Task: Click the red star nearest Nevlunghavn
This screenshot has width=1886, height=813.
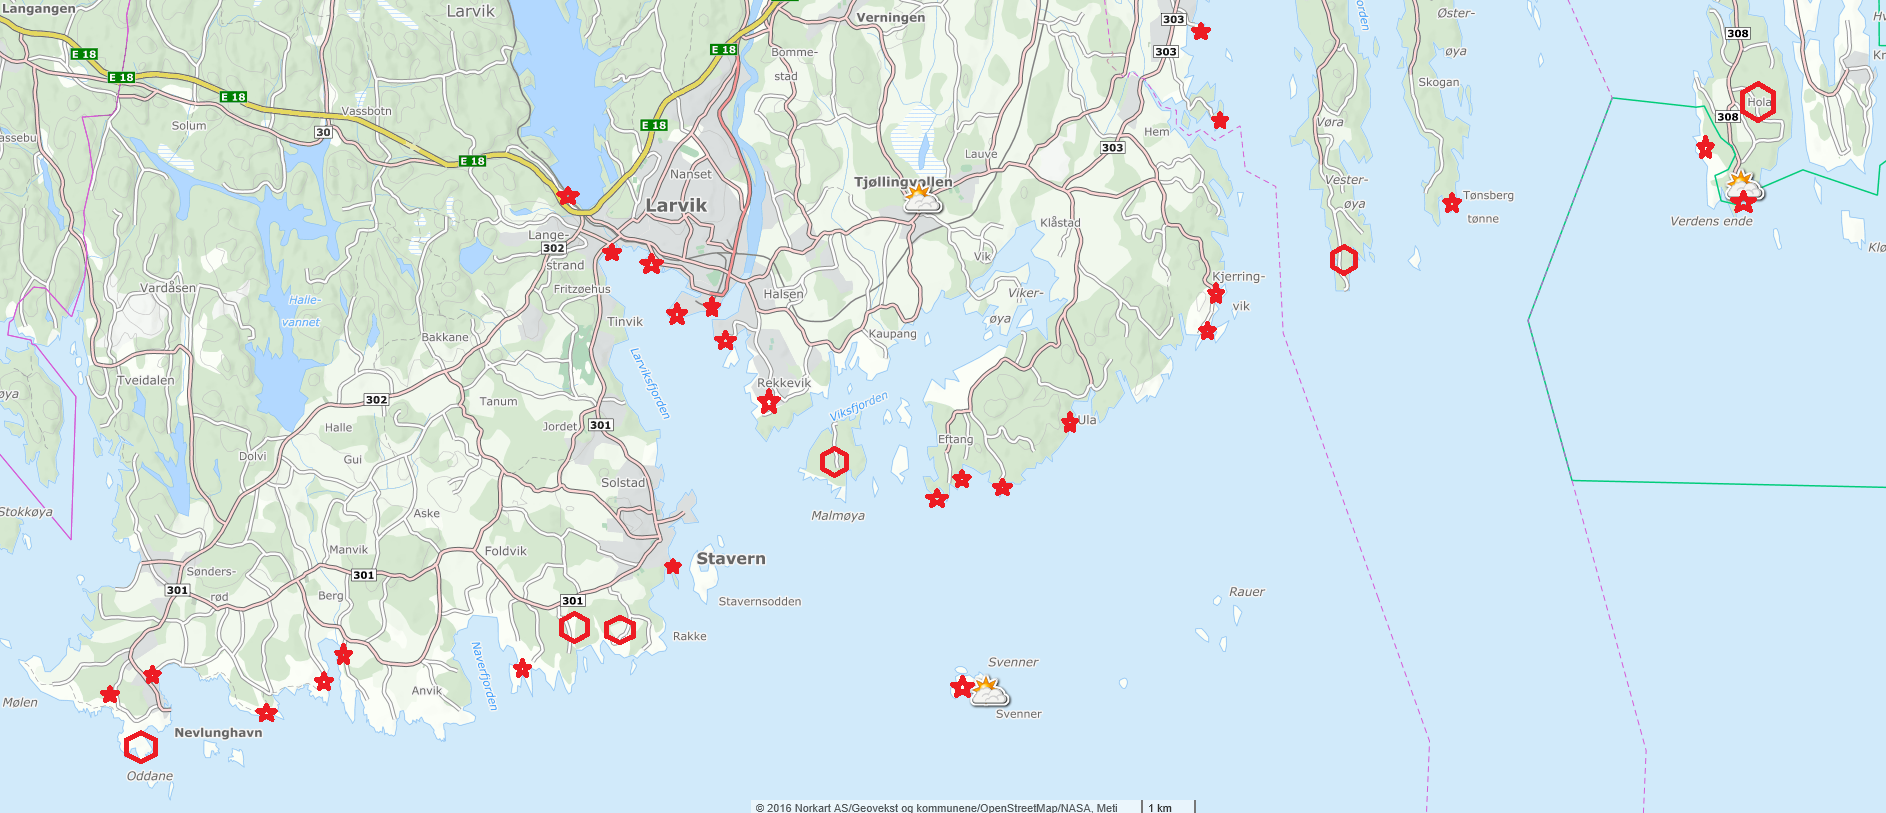Action: (266, 713)
